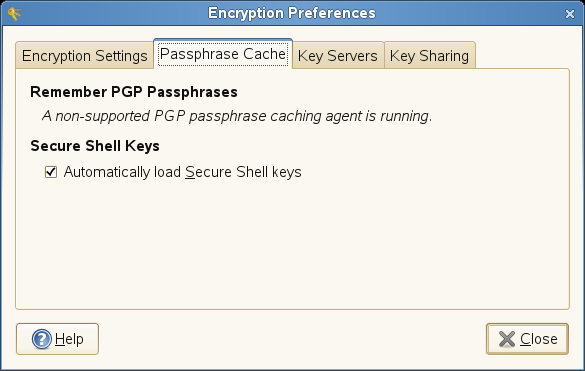Viewport: 585px width, 371px height.
Task: Toggle Automatically load Secure Shell keys checkbox
Action: point(51,172)
